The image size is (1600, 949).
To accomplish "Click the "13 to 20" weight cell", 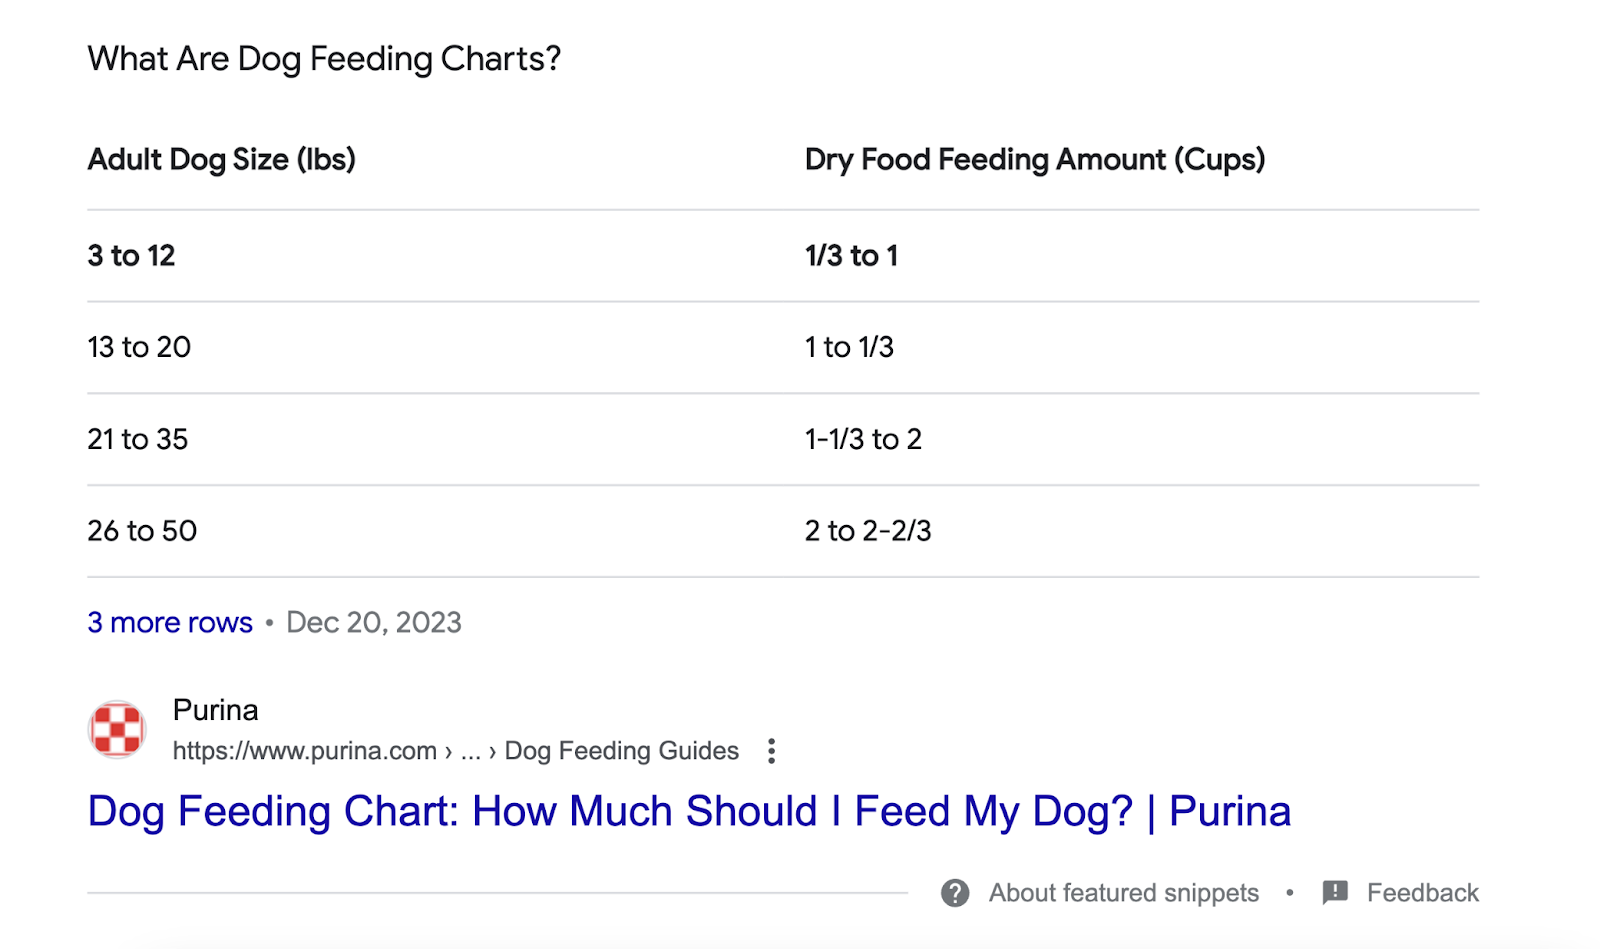I will pyautogui.click(x=139, y=347).
